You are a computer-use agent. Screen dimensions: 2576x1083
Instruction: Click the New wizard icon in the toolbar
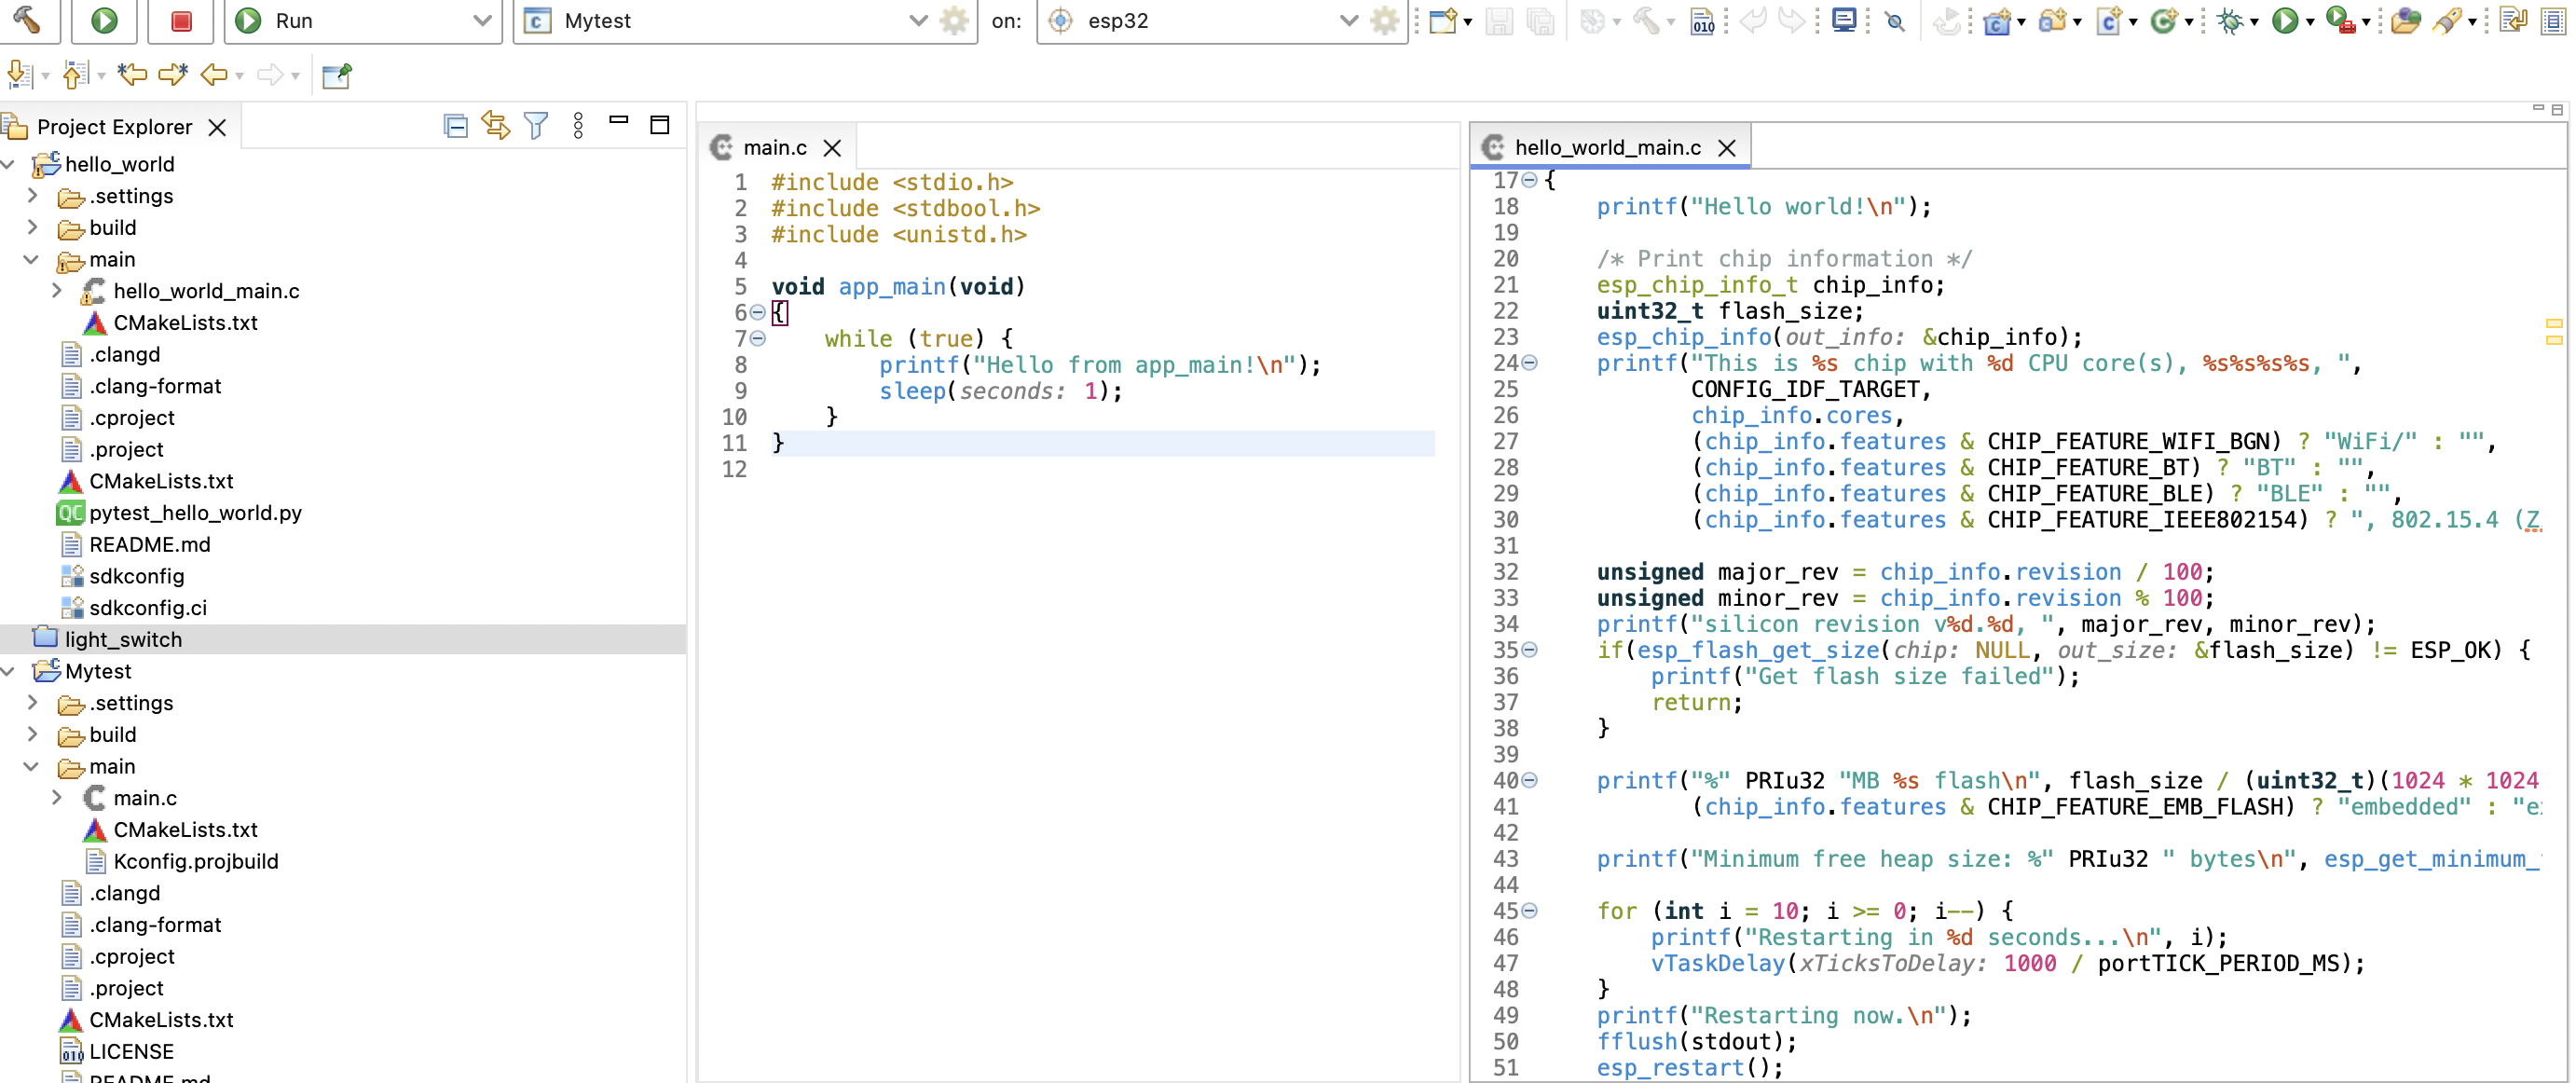1442,20
